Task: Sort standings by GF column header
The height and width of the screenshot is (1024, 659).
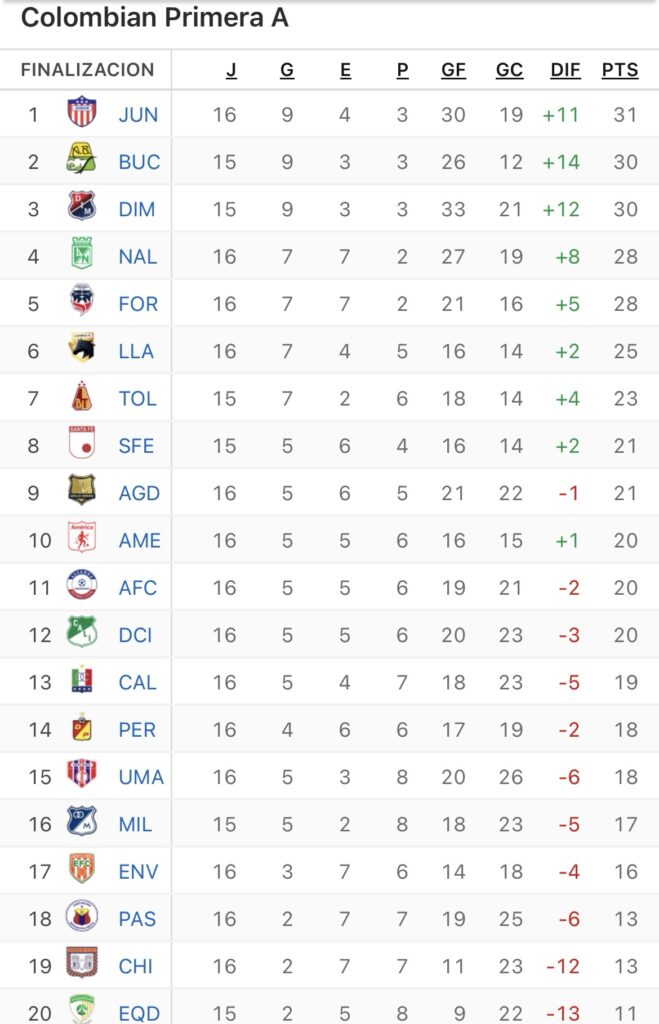Action: (x=453, y=70)
